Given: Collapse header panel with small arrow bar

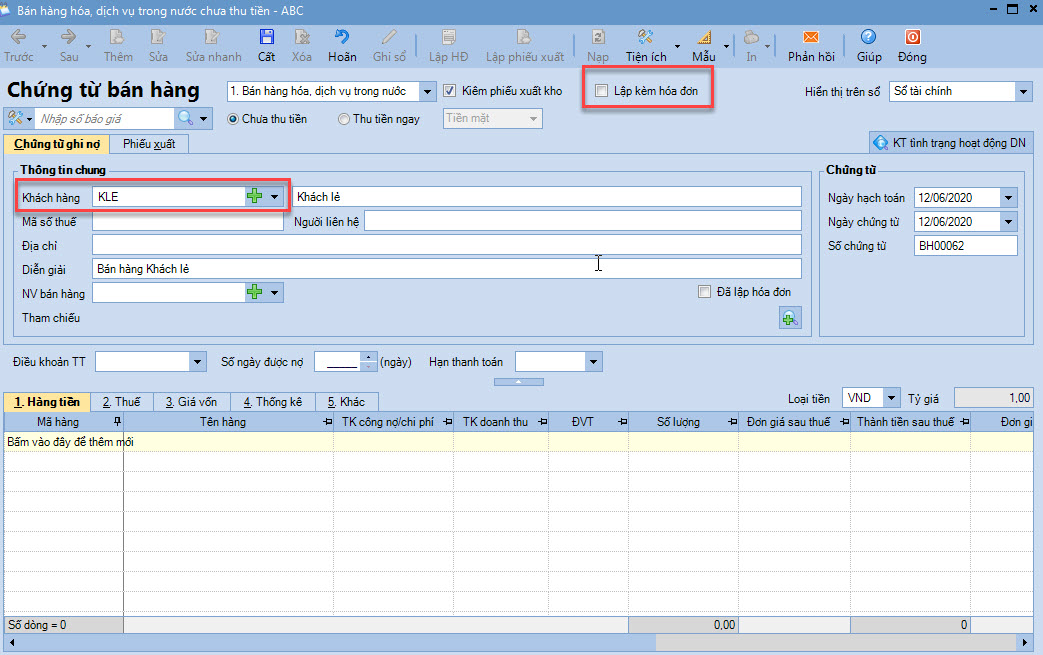Looking at the screenshot, I should click(519, 382).
